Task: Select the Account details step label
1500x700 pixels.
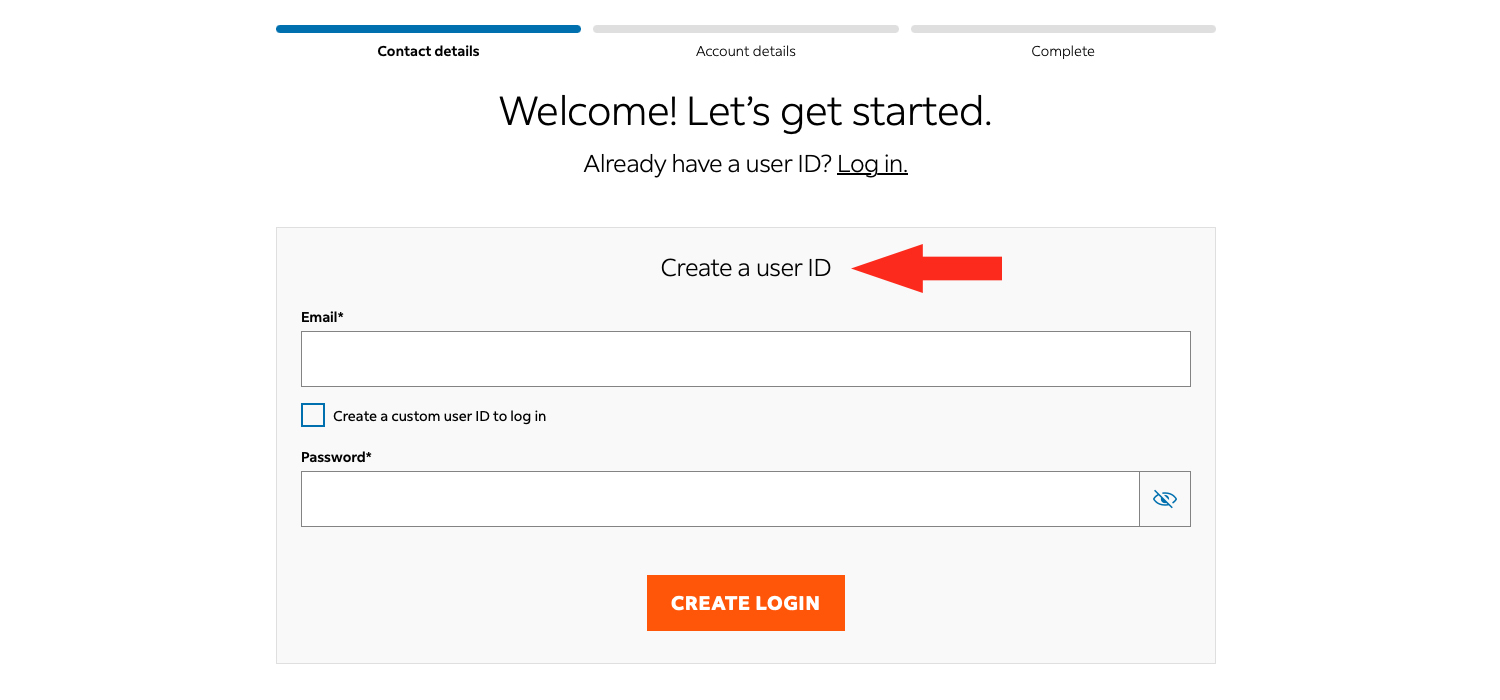Action: 745,51
